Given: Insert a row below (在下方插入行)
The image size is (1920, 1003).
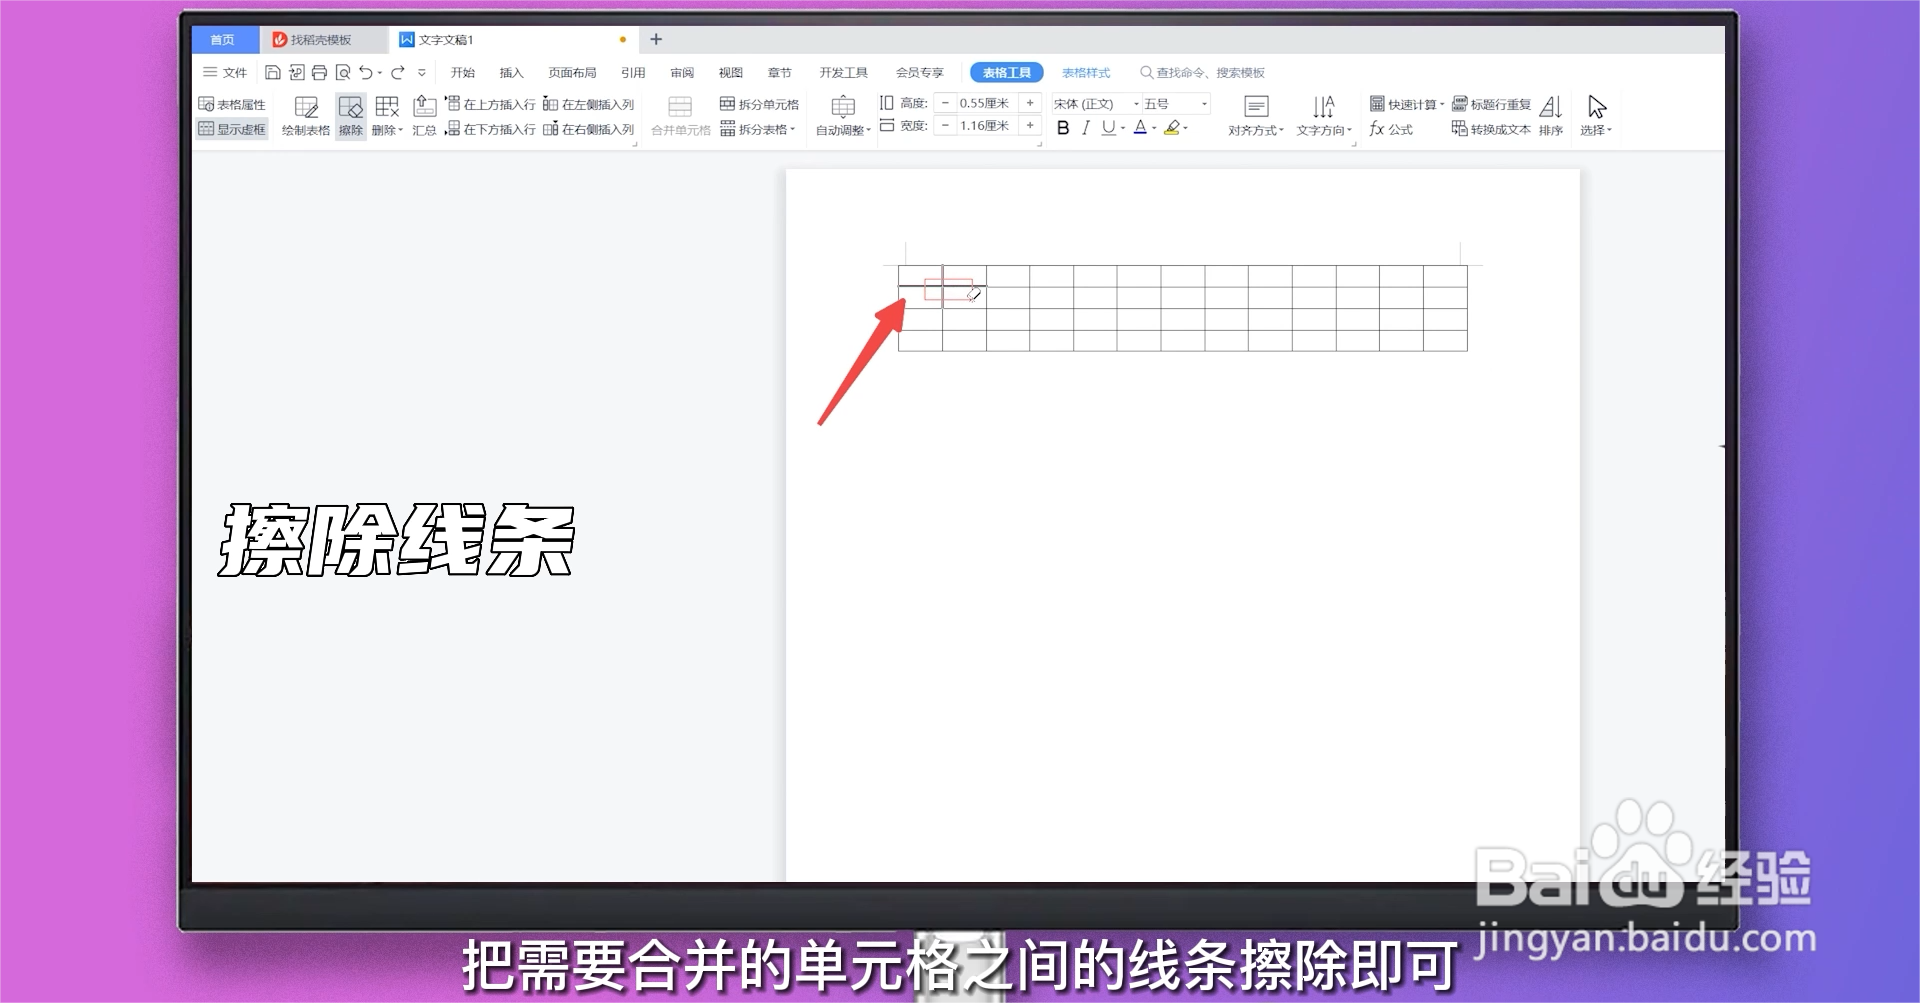Looking at the screenshot, I should (x=490, y=129).
